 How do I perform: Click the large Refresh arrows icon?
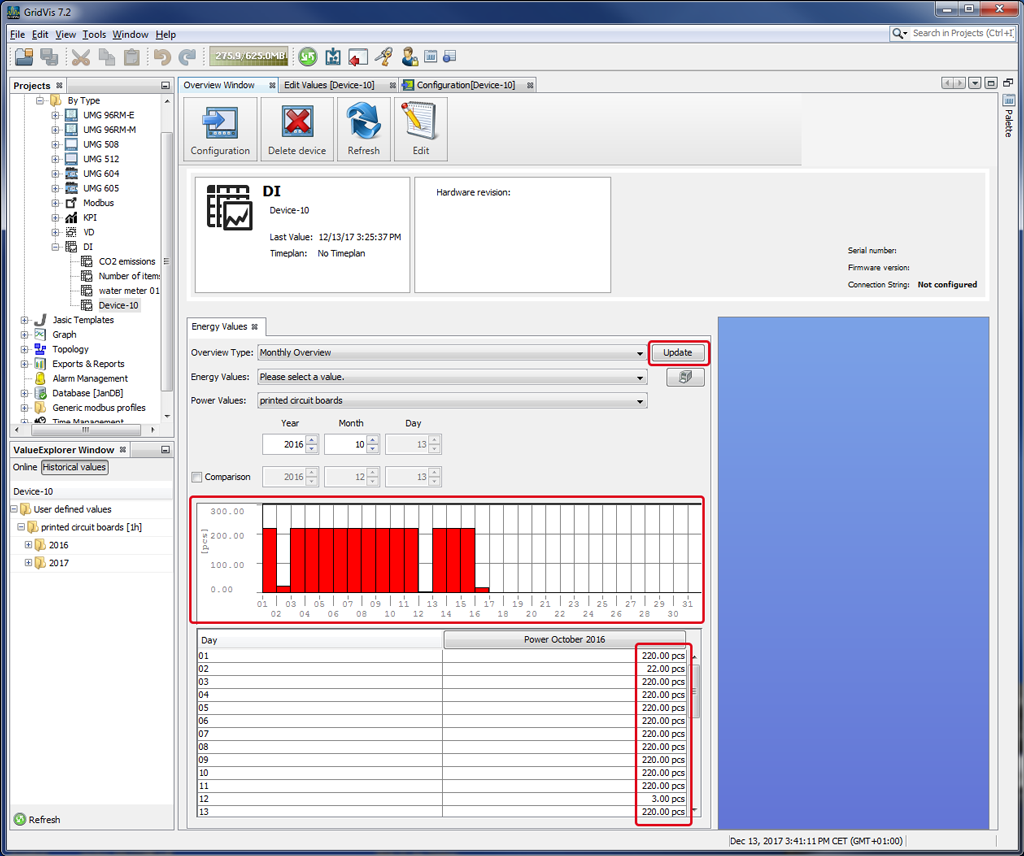[x=363, y=122]
